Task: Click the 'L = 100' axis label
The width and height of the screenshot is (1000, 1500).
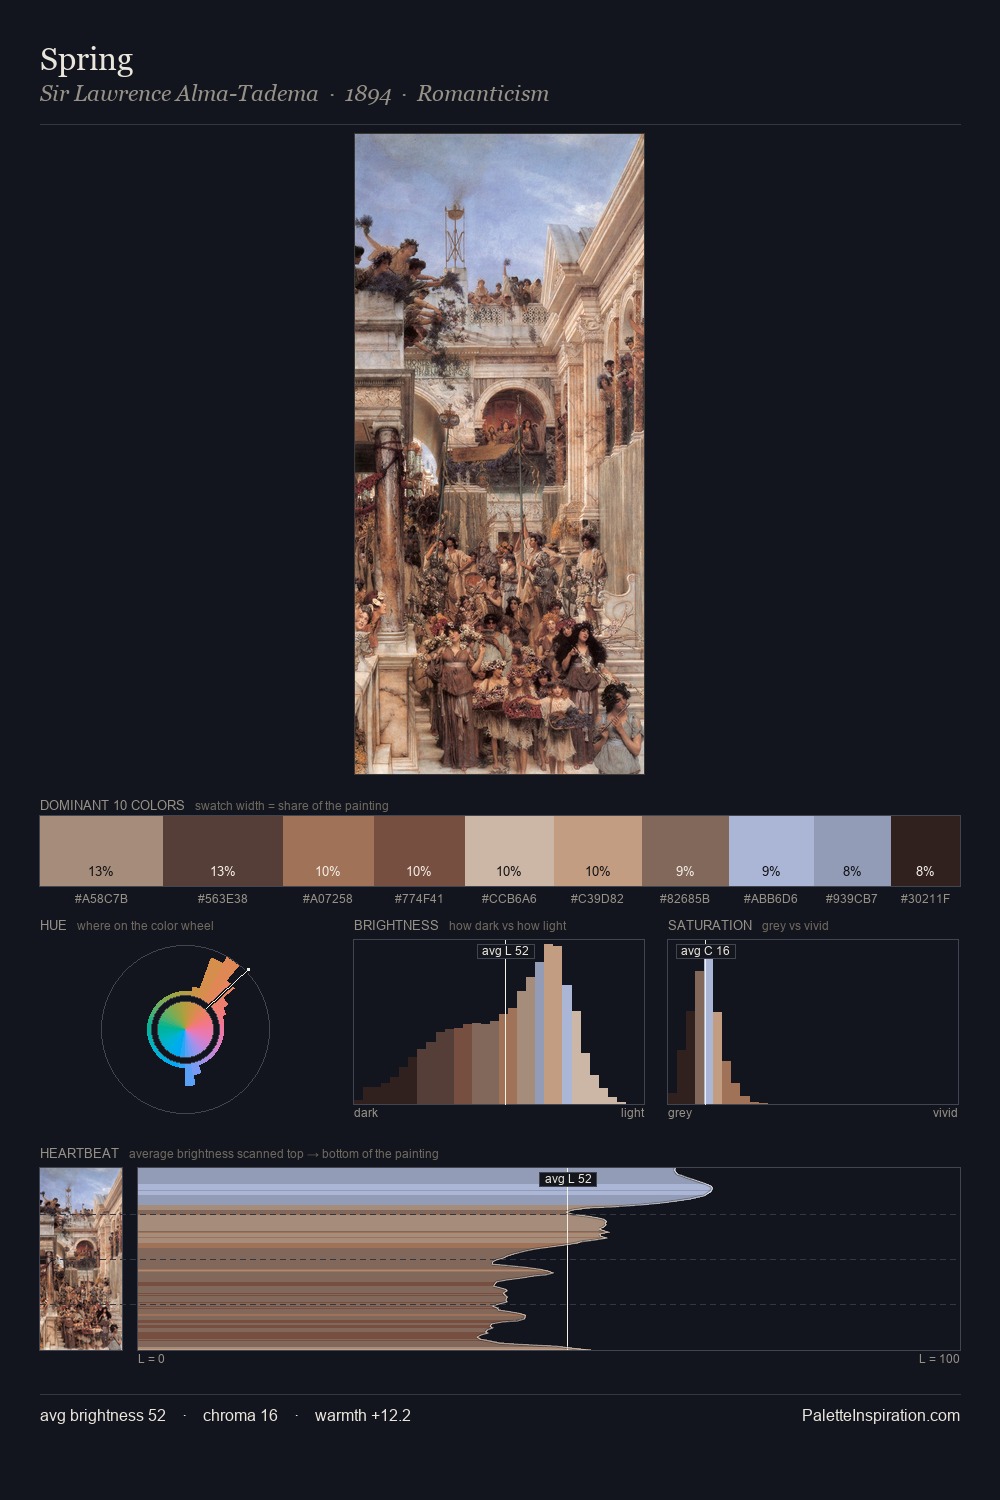Action: pos(939,1359)
